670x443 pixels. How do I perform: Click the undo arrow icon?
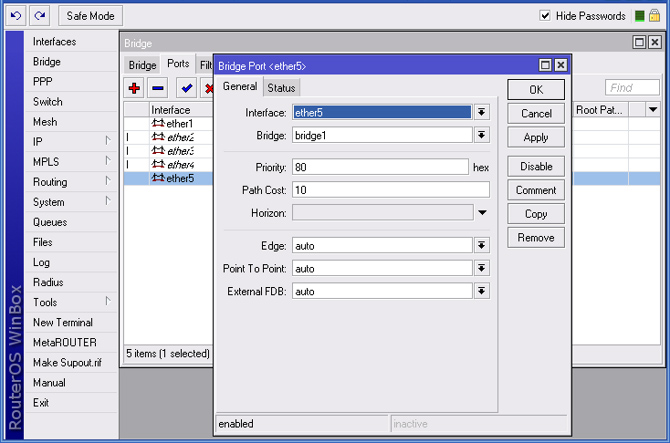point(15,15)
